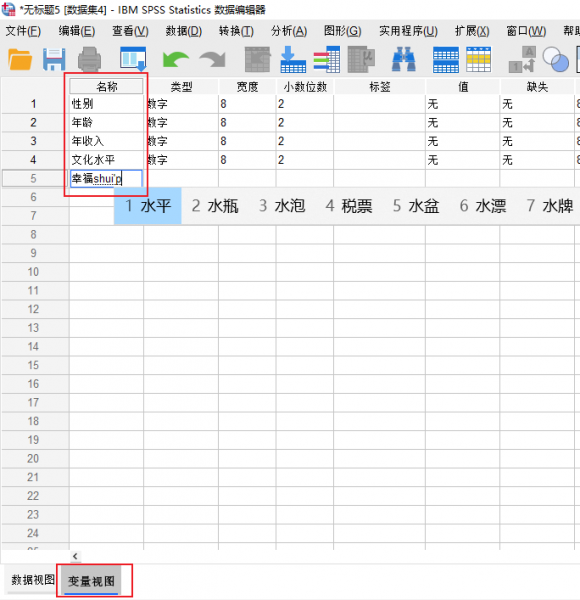Viewport: 580px width, 600px height.
Task: Click the Insert cases icon
Action: pyautogui.click(x=446, y=60)
